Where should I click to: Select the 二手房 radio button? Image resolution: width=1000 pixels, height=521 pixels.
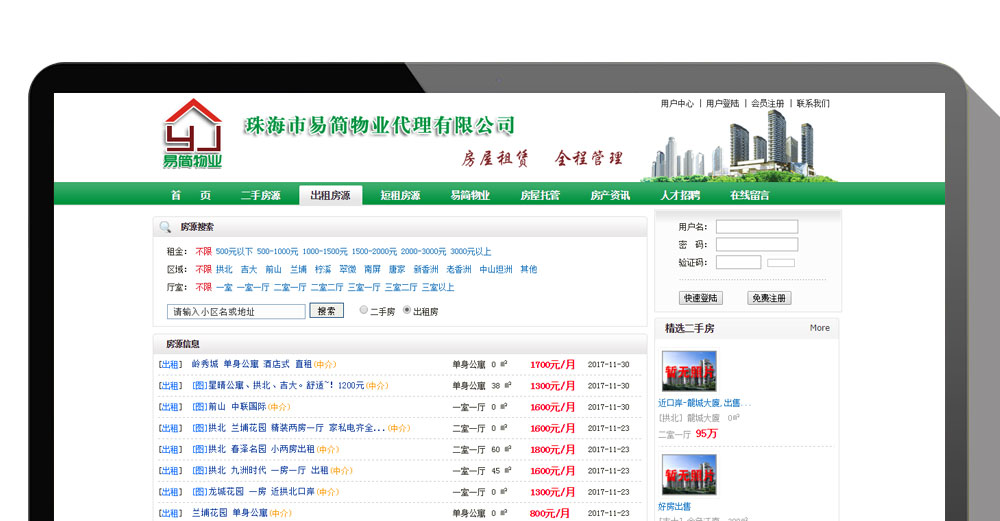[364, 311]
